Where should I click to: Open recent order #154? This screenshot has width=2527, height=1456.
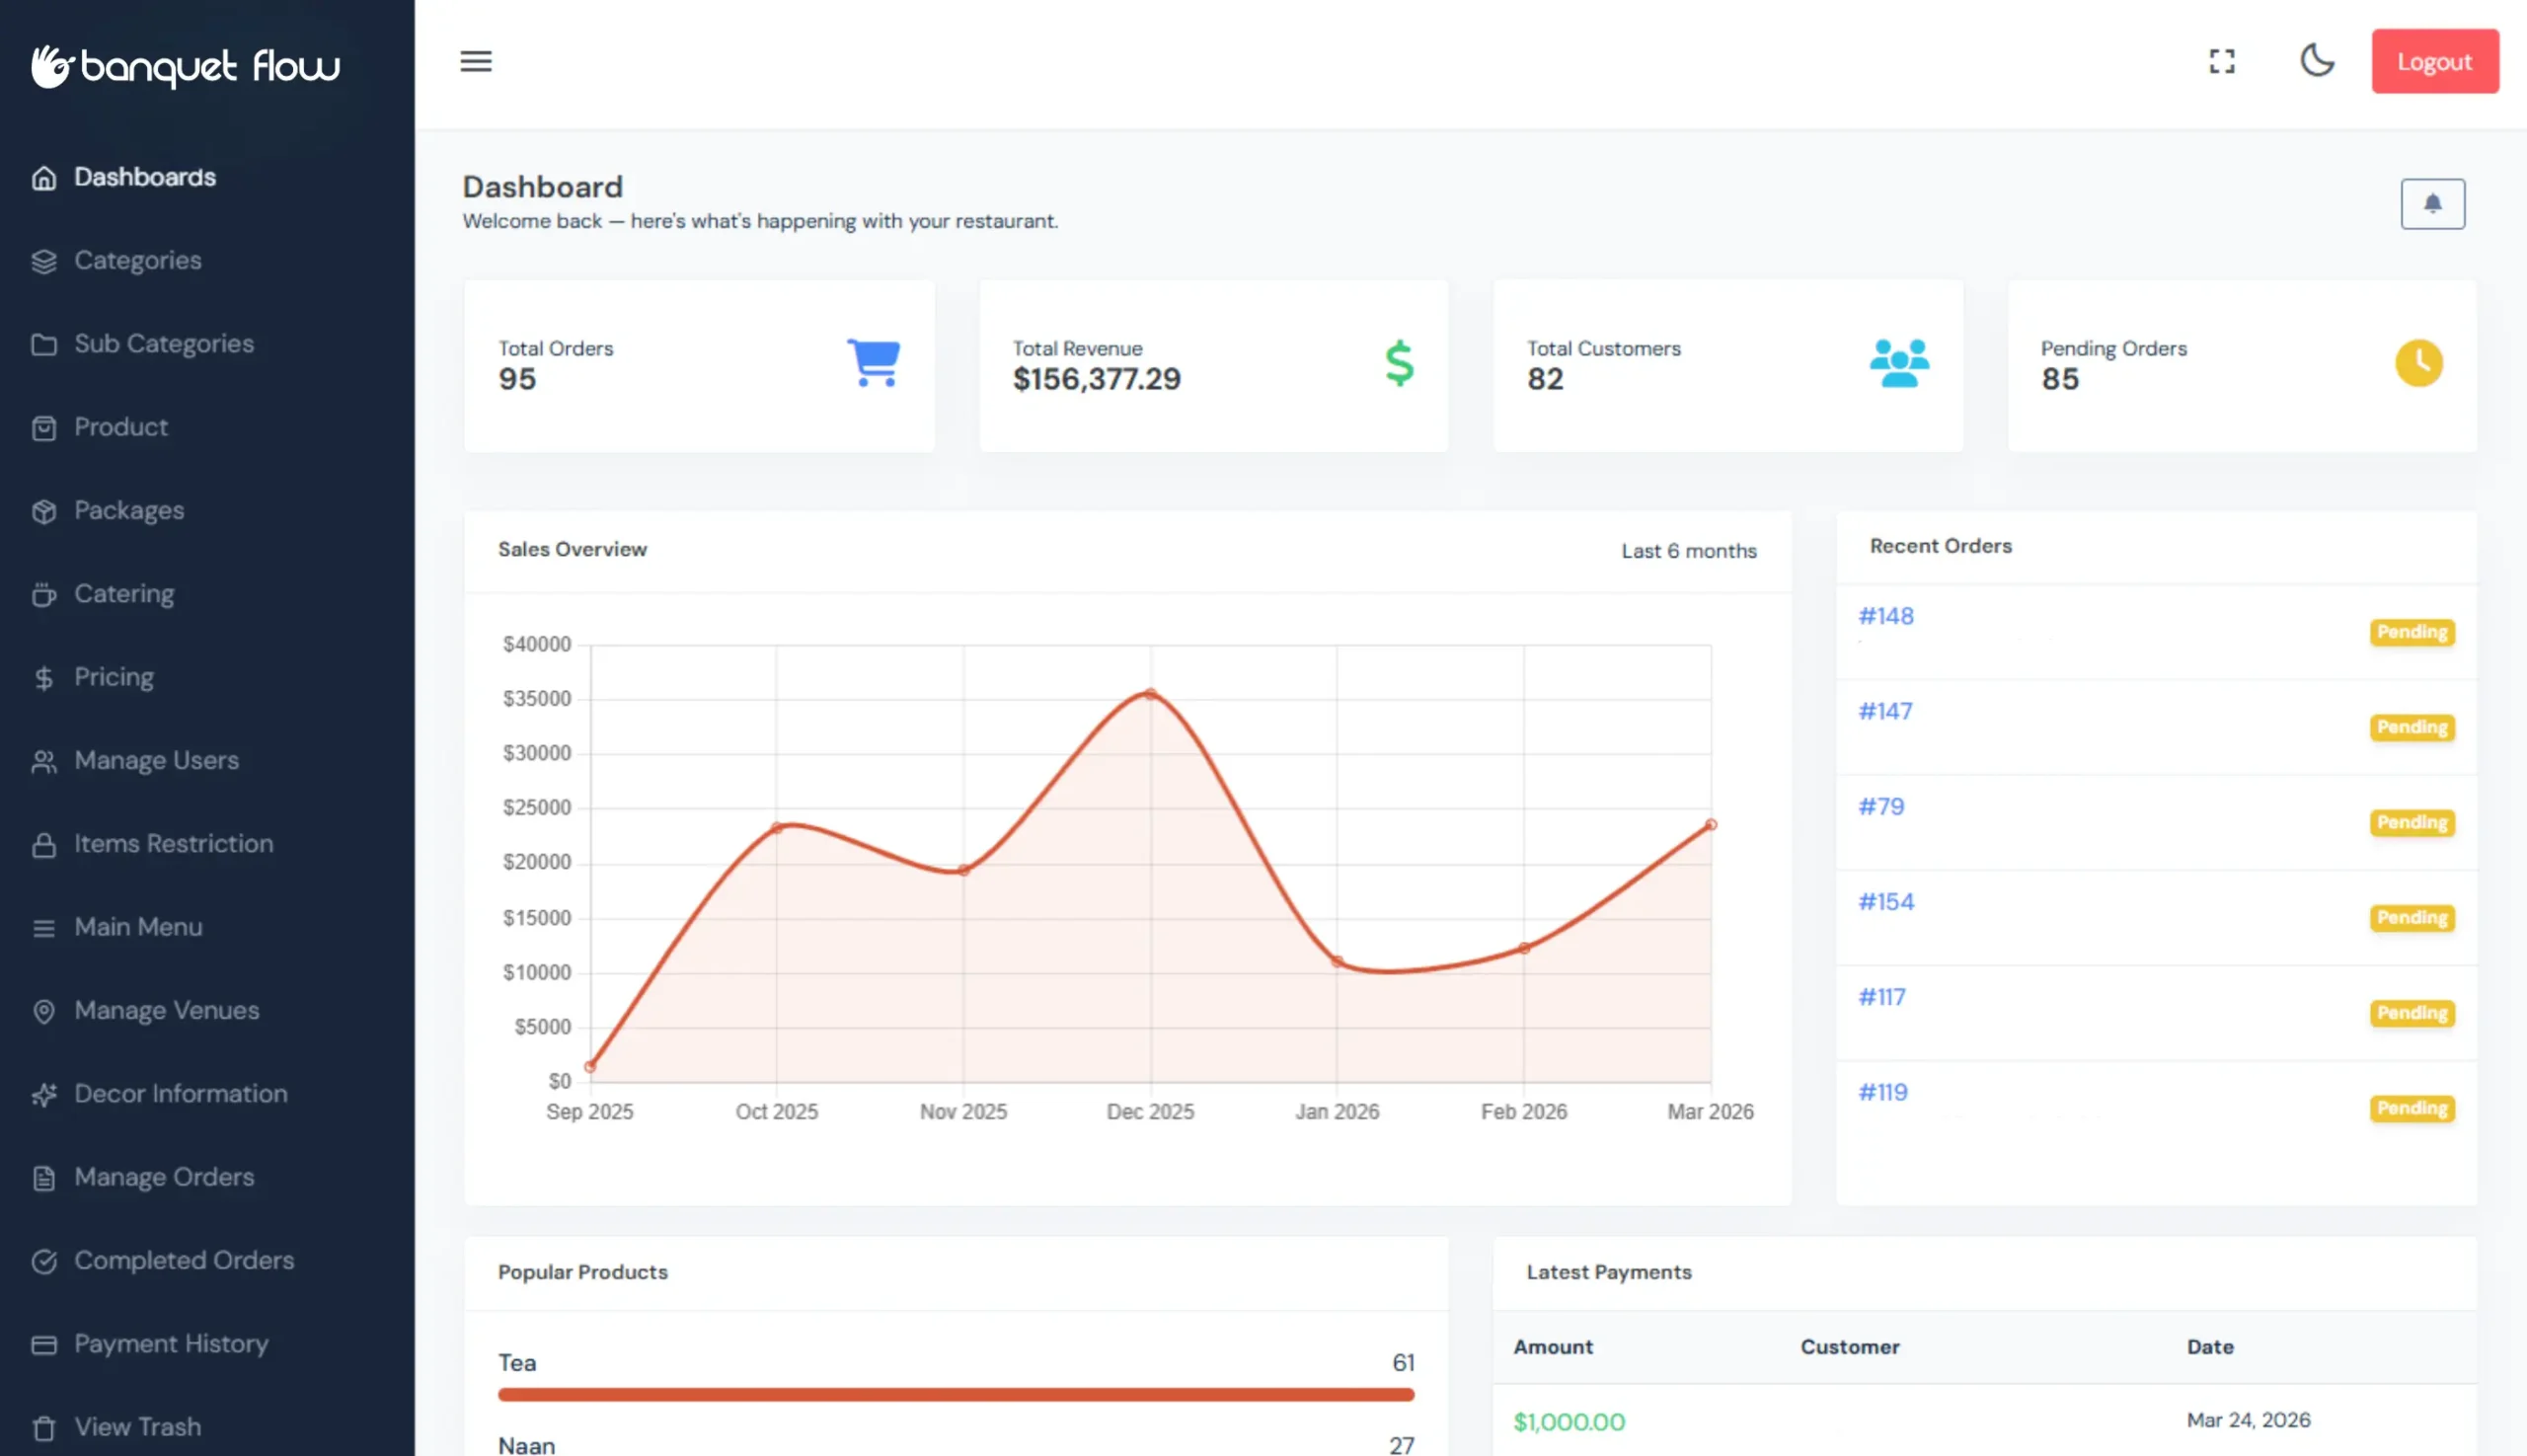coord(1885,902)
